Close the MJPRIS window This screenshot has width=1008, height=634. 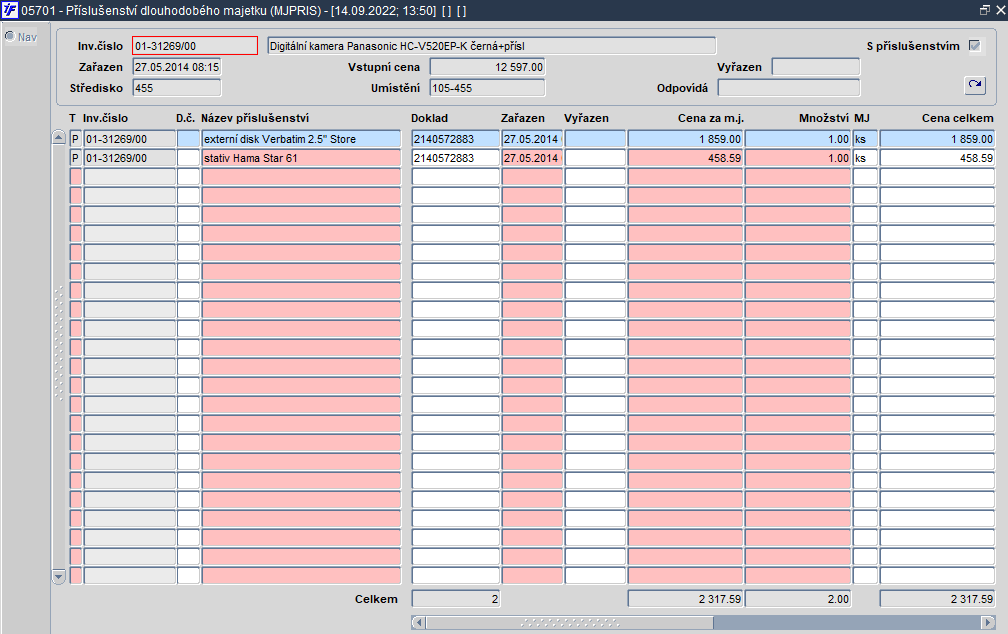click(x=1000, y=10)
